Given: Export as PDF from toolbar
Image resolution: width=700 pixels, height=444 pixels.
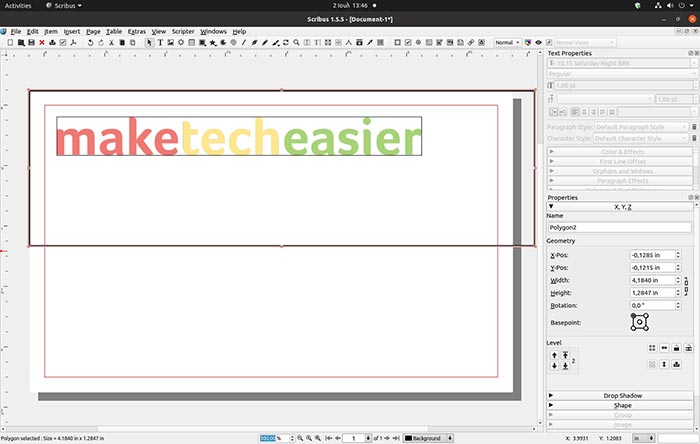Looking at the screenshot, I should click(73, 42).
